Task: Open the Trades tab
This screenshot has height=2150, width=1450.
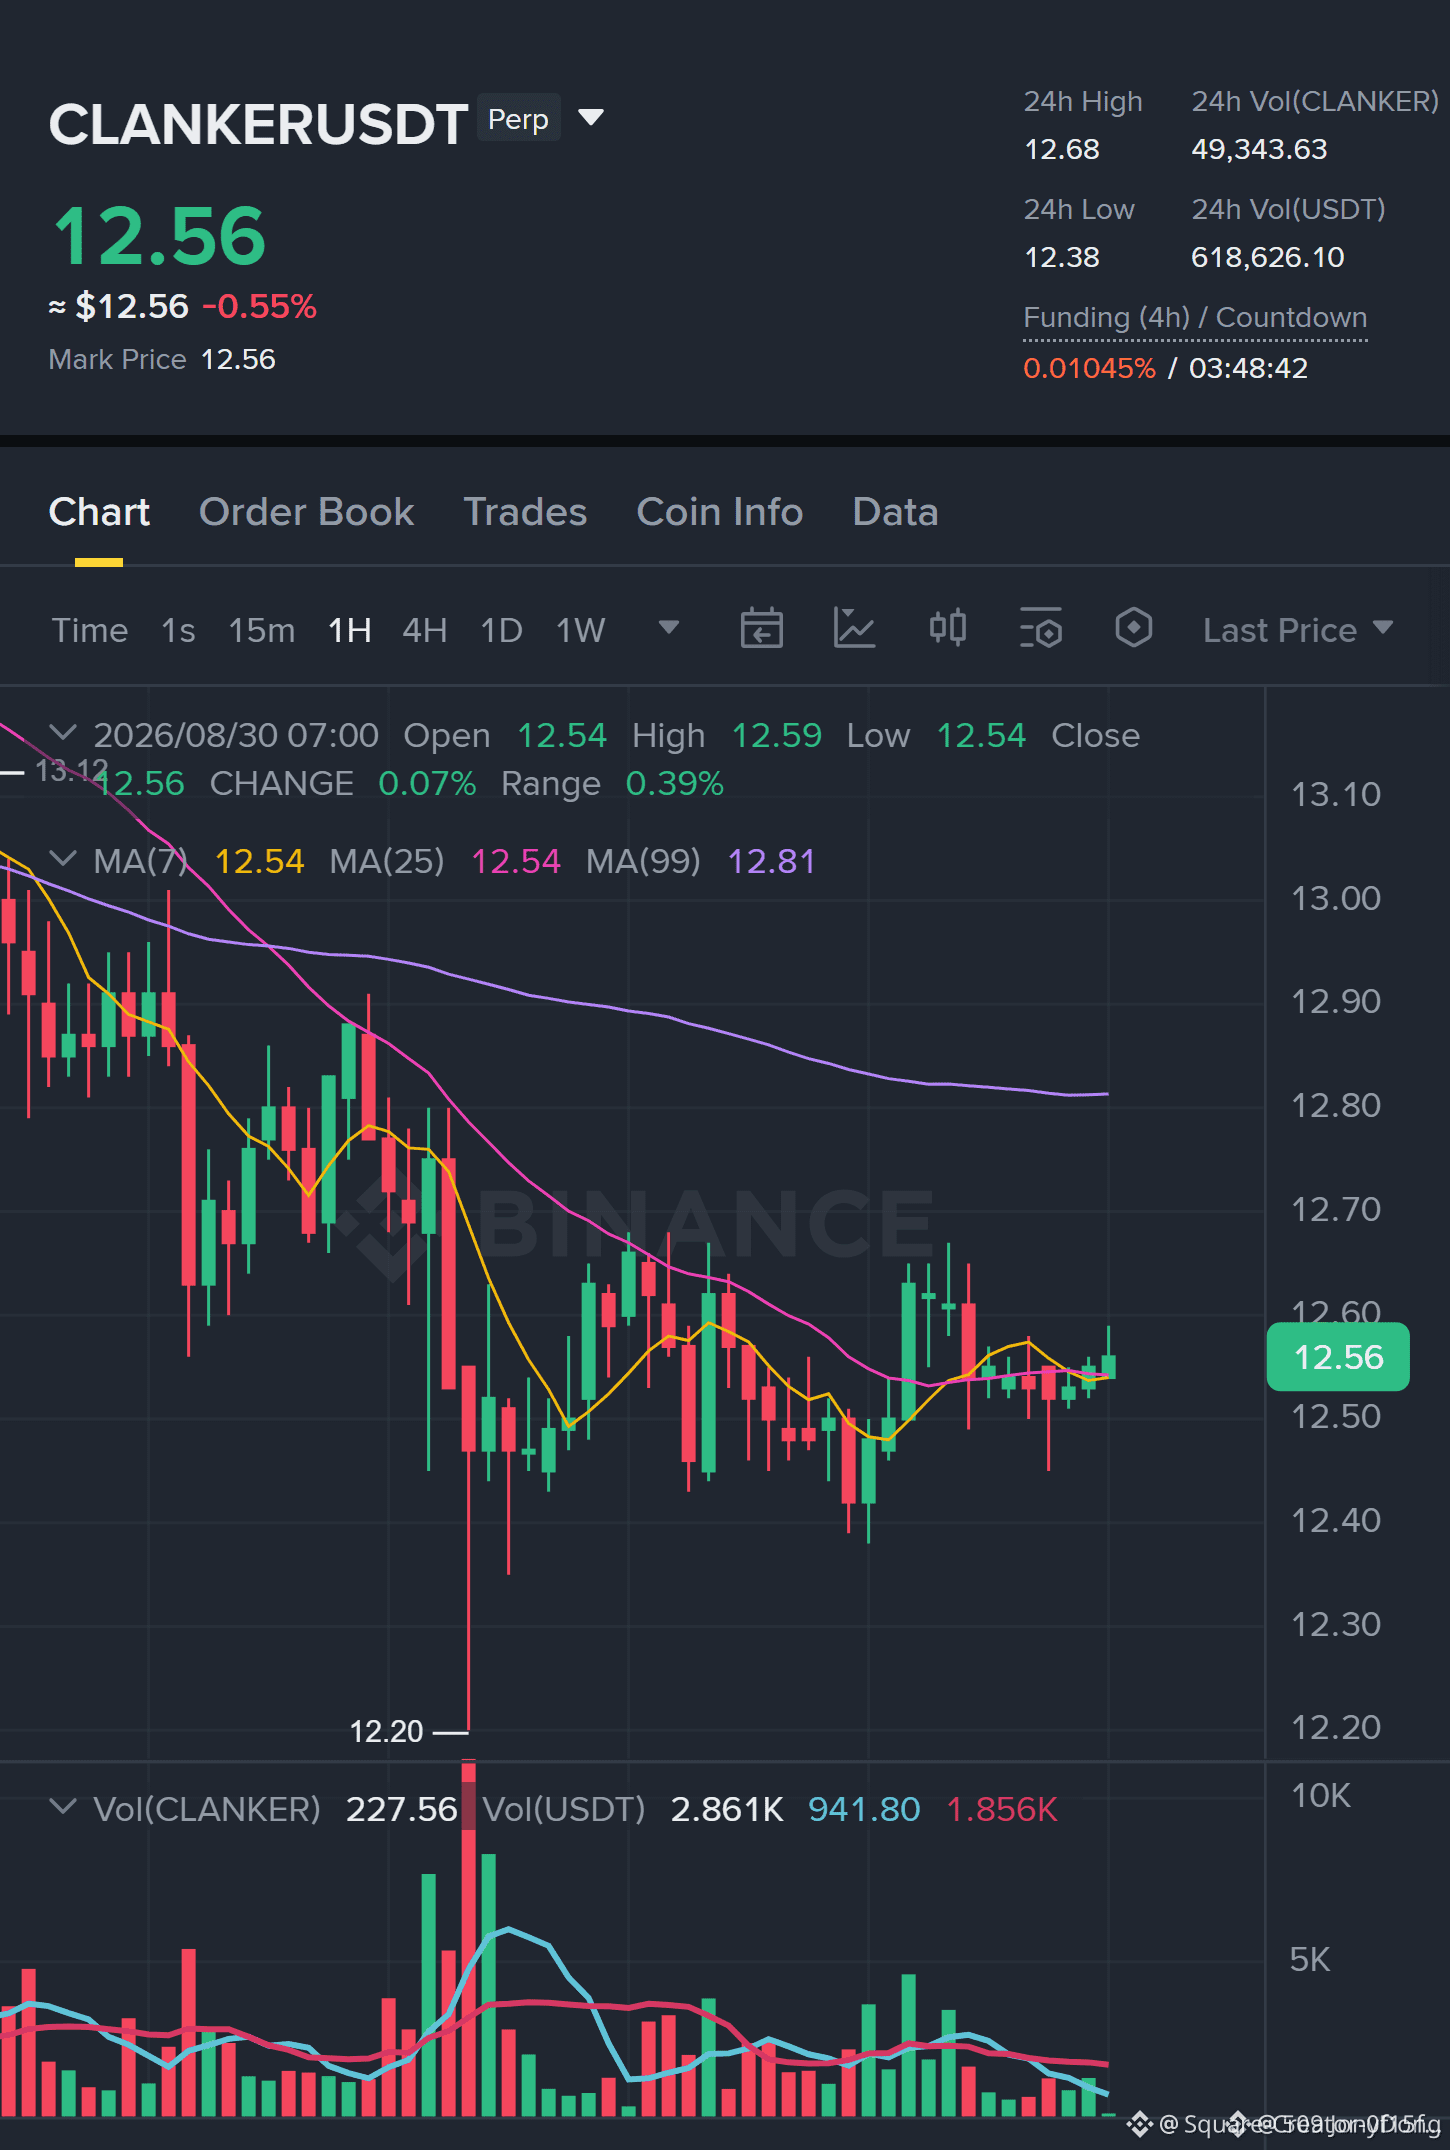Action: pyautogui.click(x=525, y=512)
